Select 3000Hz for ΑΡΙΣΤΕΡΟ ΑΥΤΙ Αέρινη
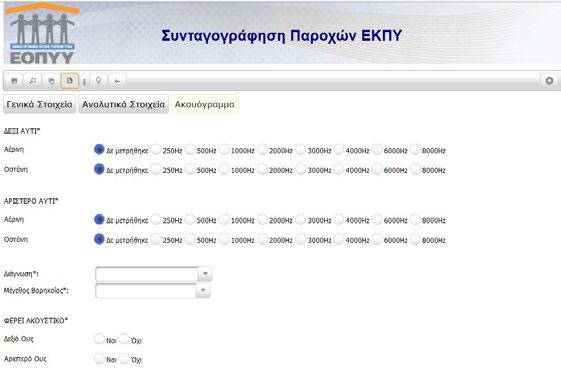 click(301, 219)
